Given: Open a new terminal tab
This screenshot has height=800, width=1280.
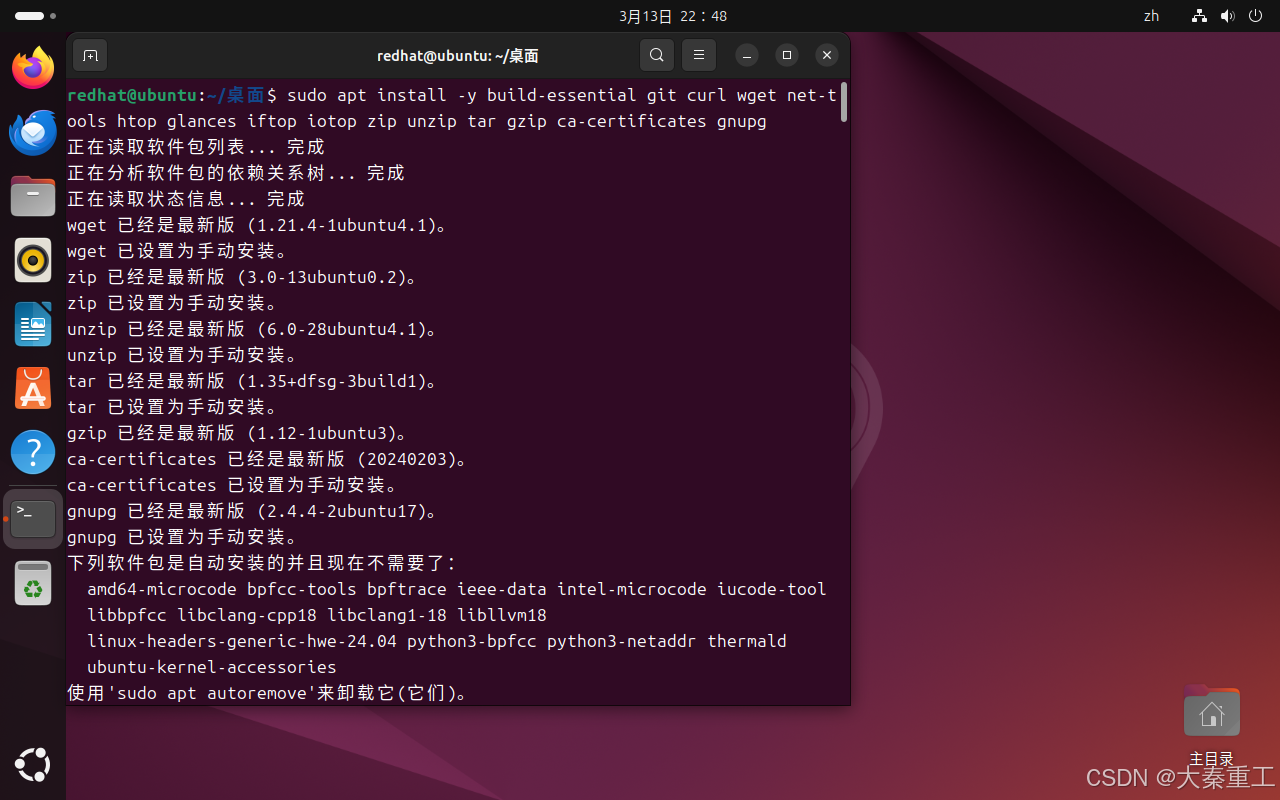Looking at the screenshot, I should (x=90, y=55).
